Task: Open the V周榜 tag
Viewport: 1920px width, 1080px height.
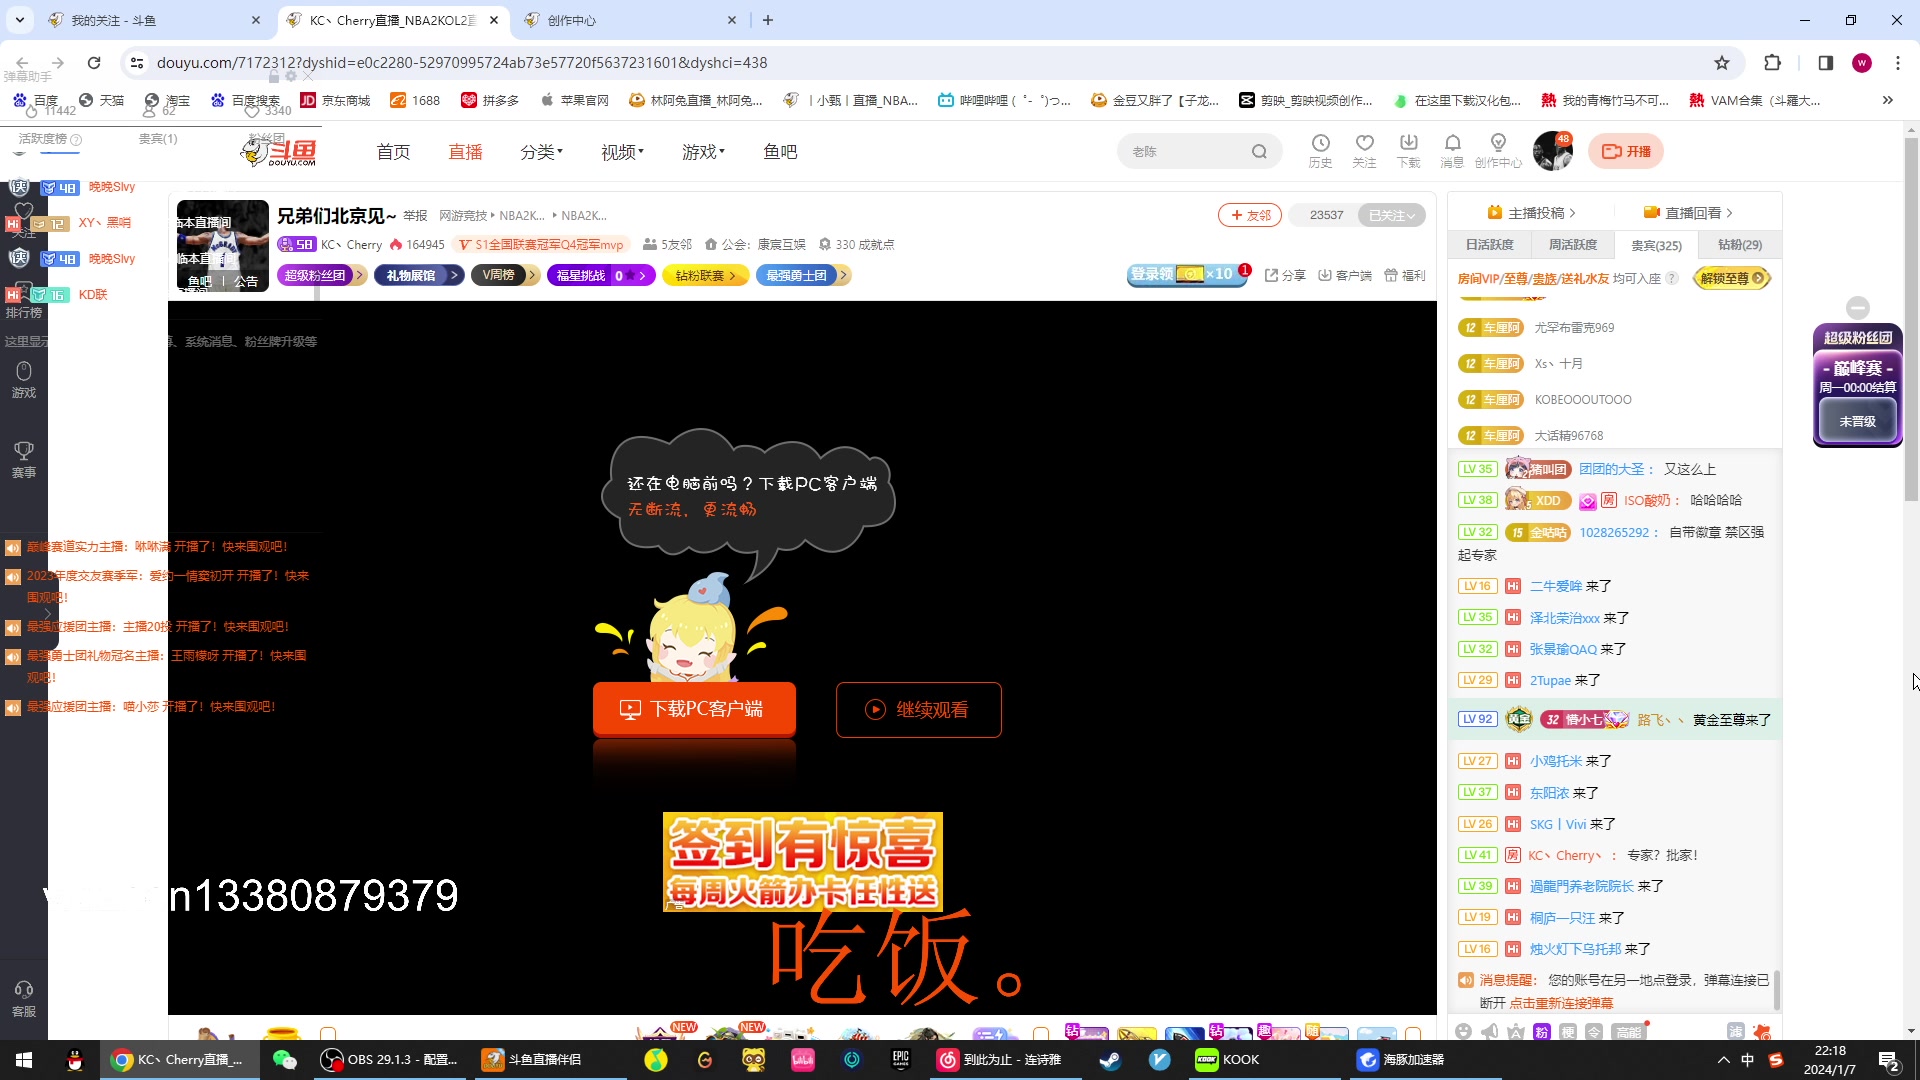Action: 504,275
